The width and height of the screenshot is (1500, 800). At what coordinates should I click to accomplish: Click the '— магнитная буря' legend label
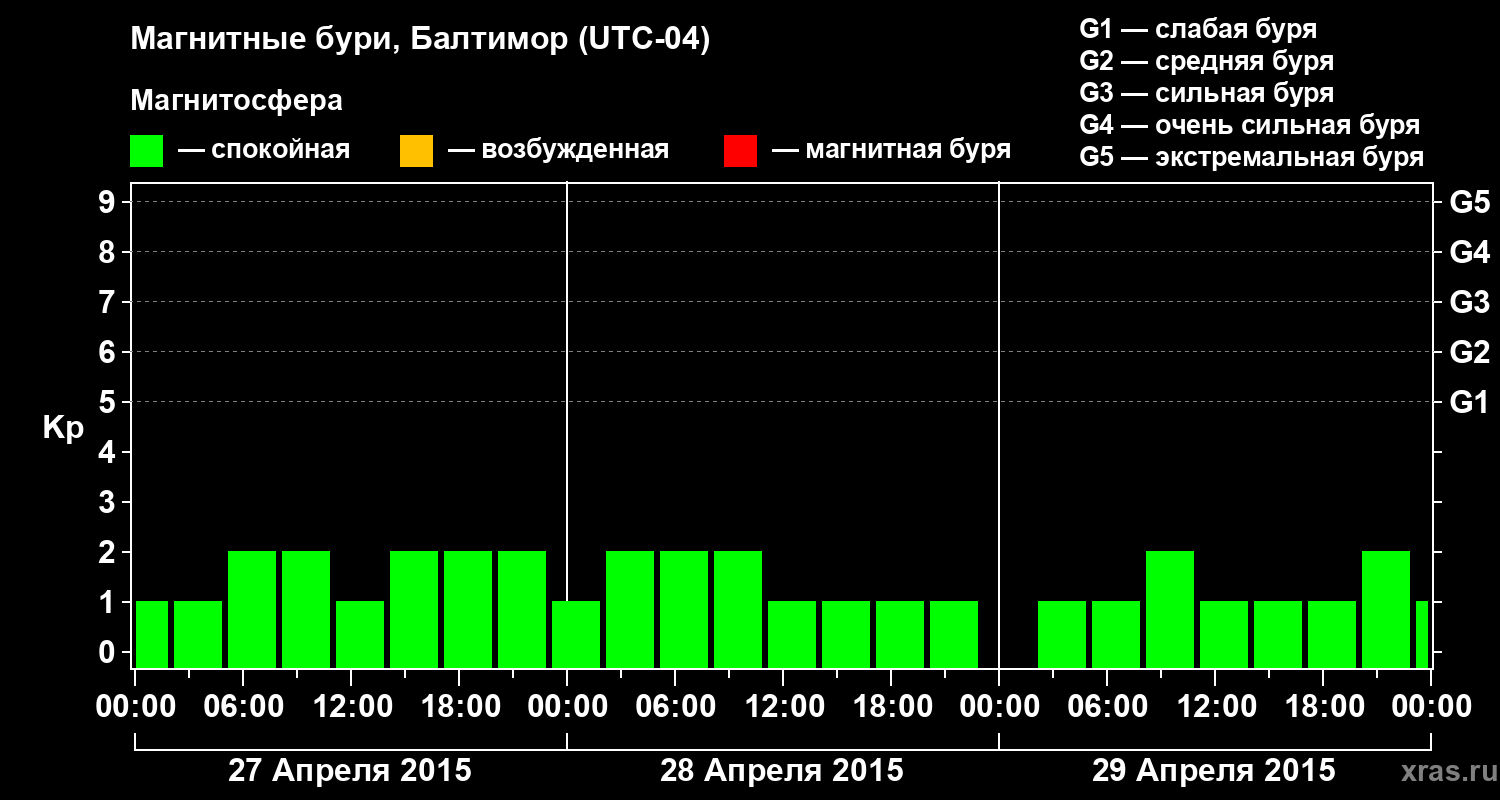click(891, 151)
